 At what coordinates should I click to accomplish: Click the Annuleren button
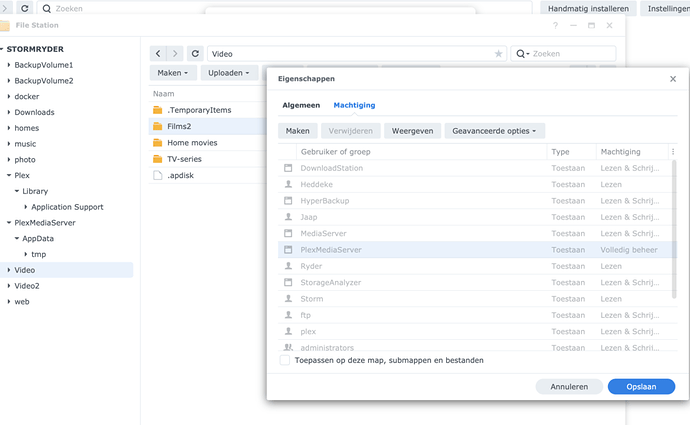[x=569, y=386]
